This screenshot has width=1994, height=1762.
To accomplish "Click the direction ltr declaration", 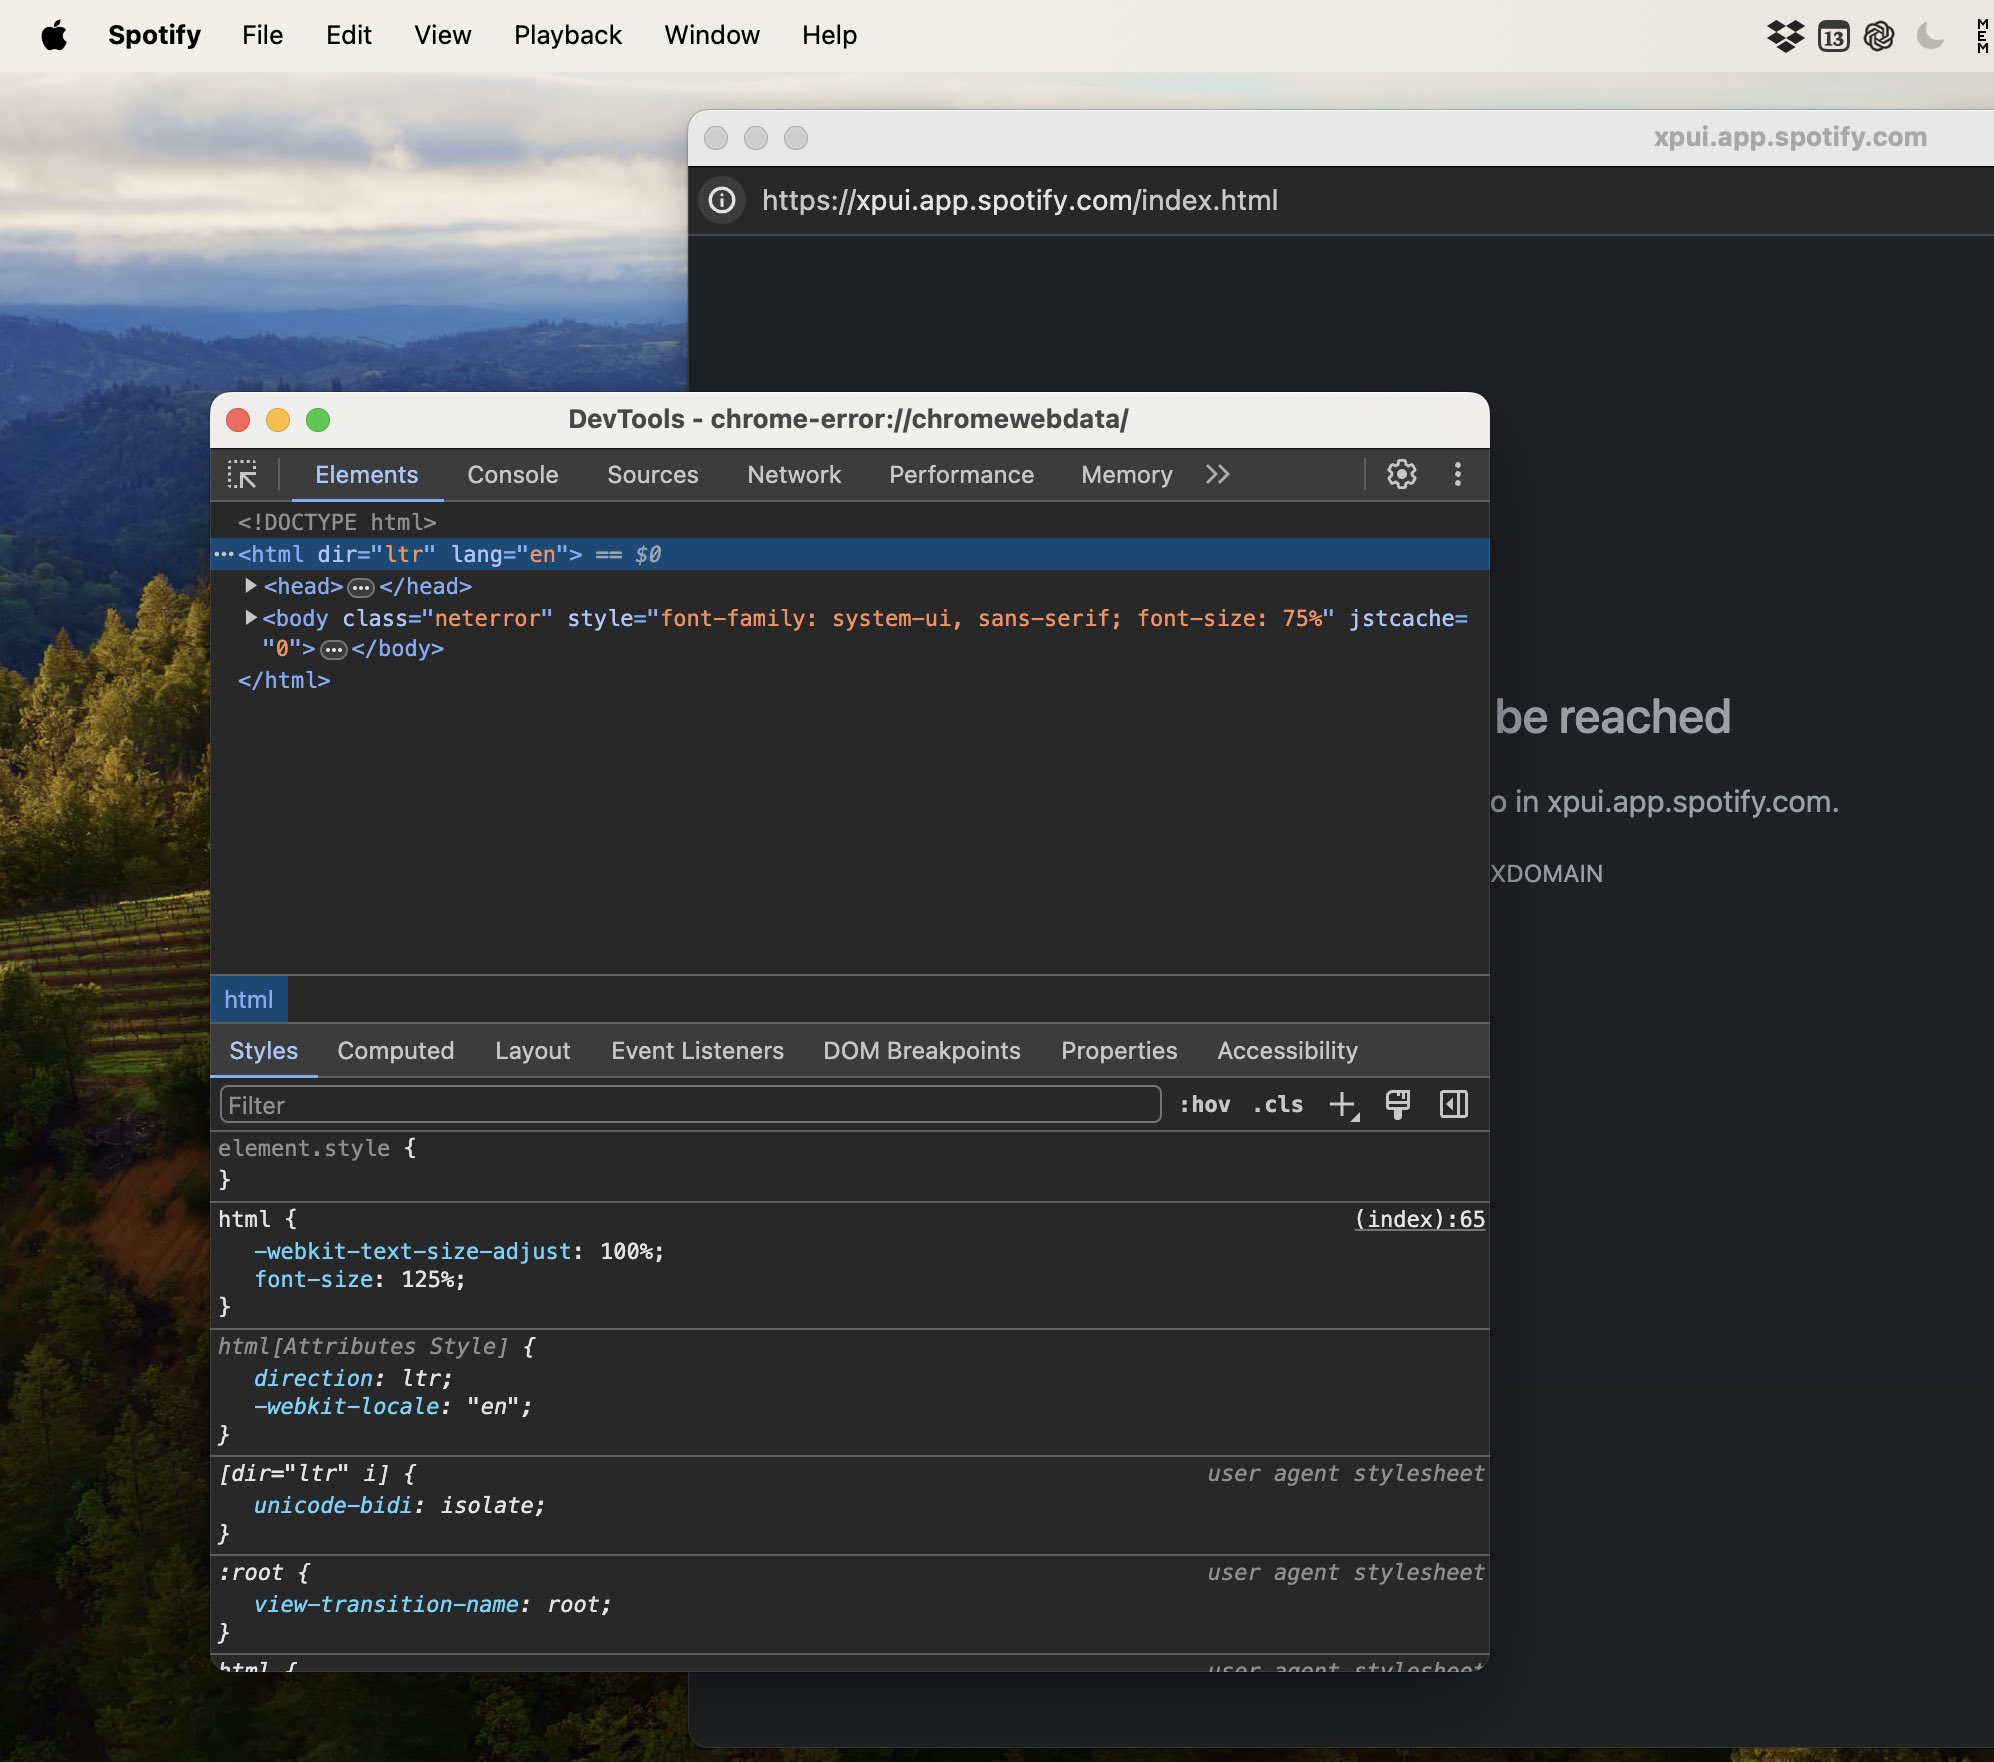I will pyautogui.click(x=353, y=1379).
